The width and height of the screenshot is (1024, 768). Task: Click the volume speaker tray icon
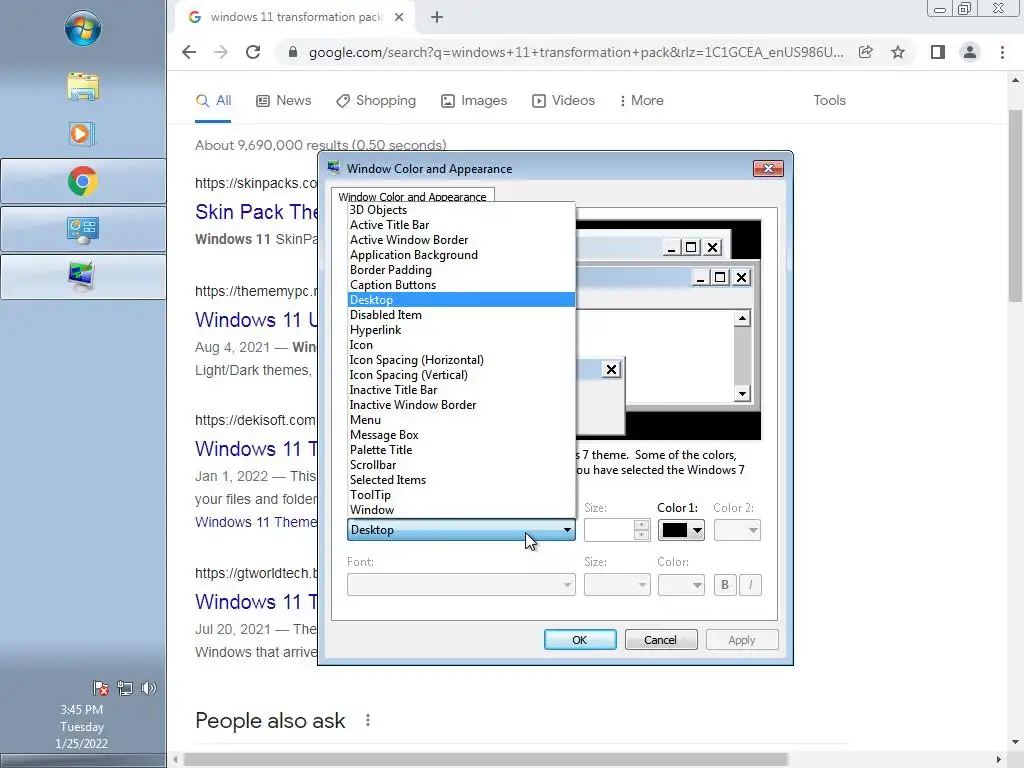coord(149,688)
